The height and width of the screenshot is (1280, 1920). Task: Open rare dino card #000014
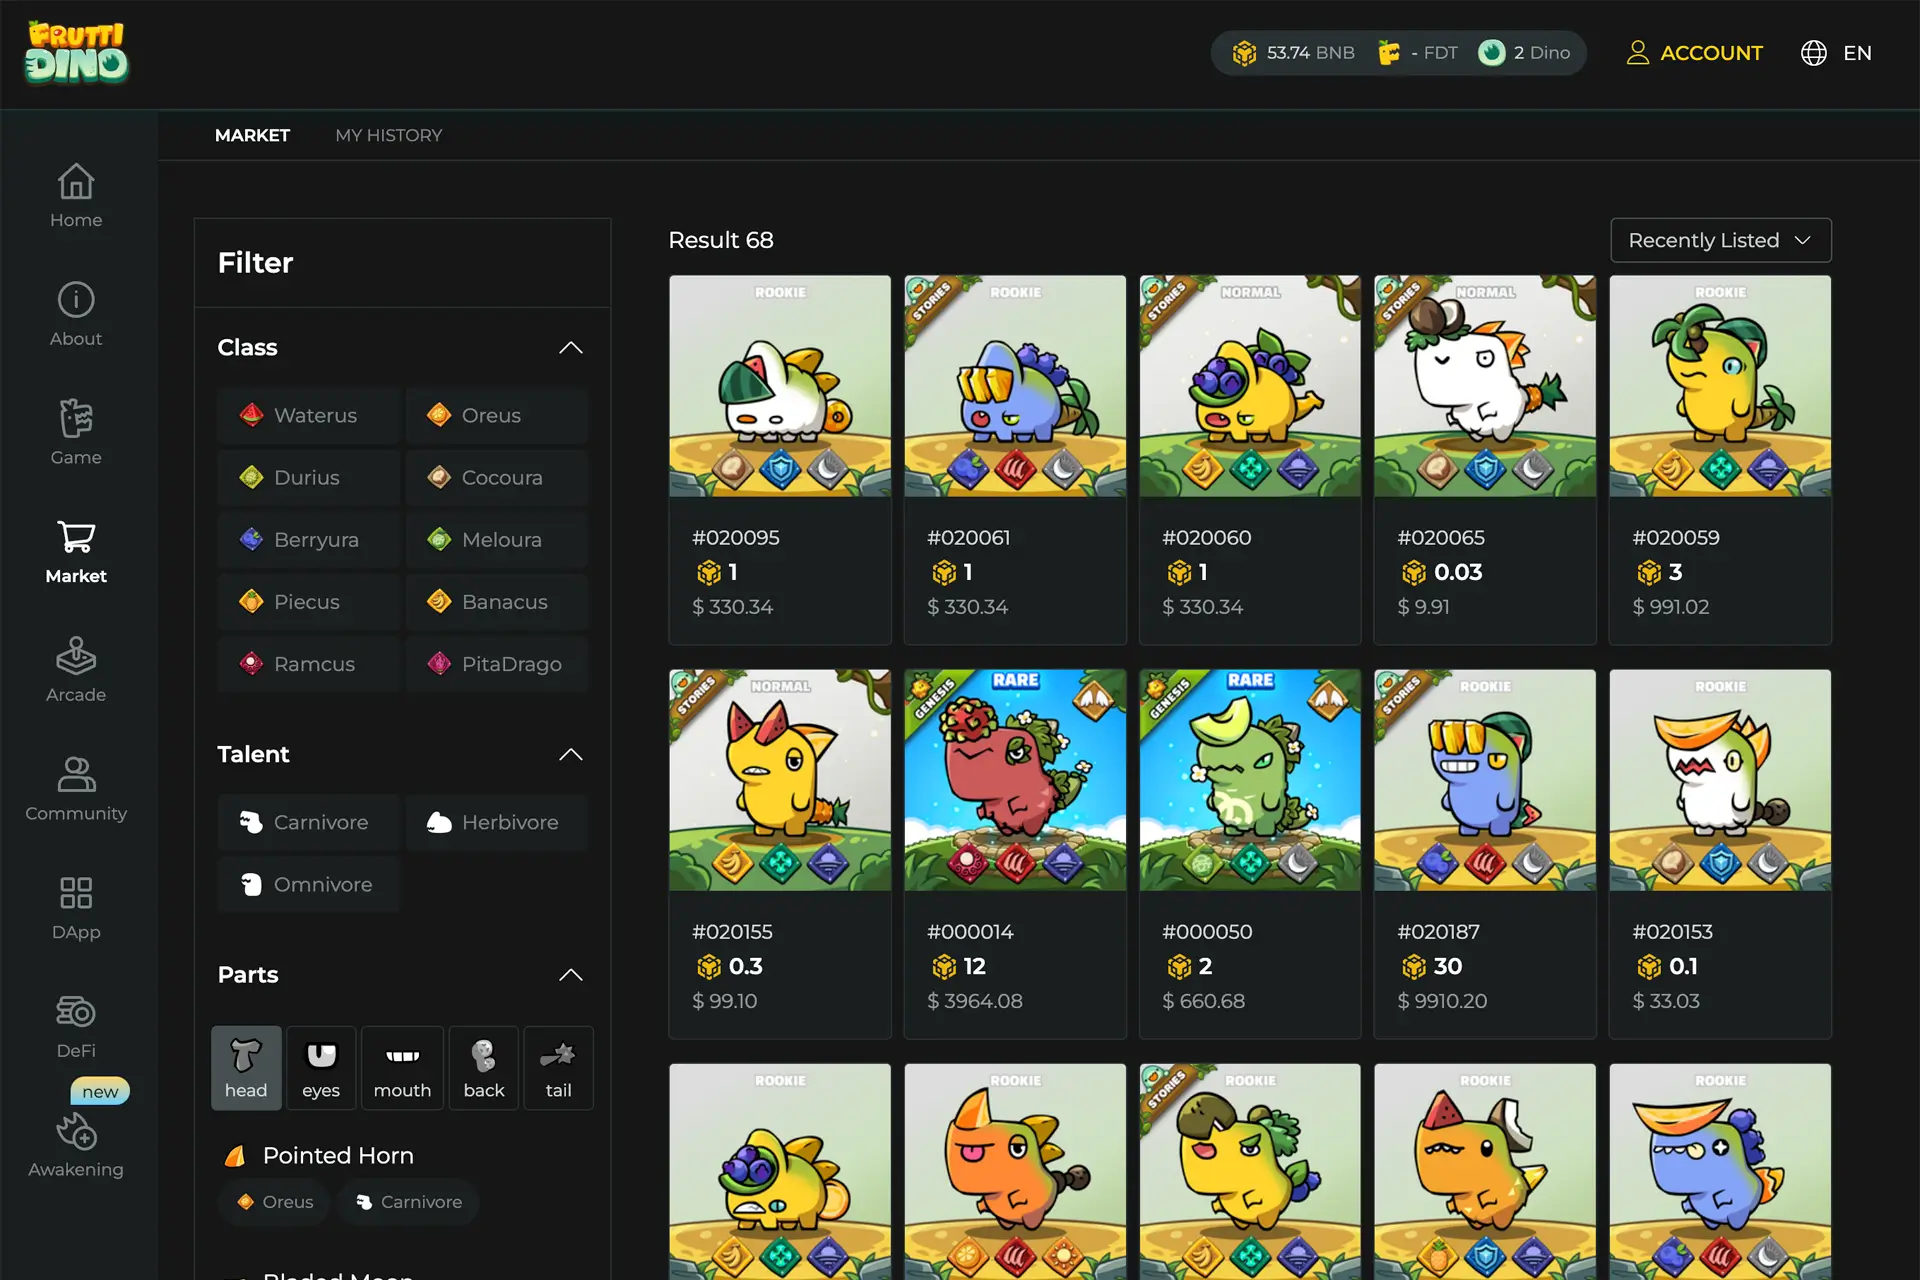pyautogui.click(x=1015, y=854)
